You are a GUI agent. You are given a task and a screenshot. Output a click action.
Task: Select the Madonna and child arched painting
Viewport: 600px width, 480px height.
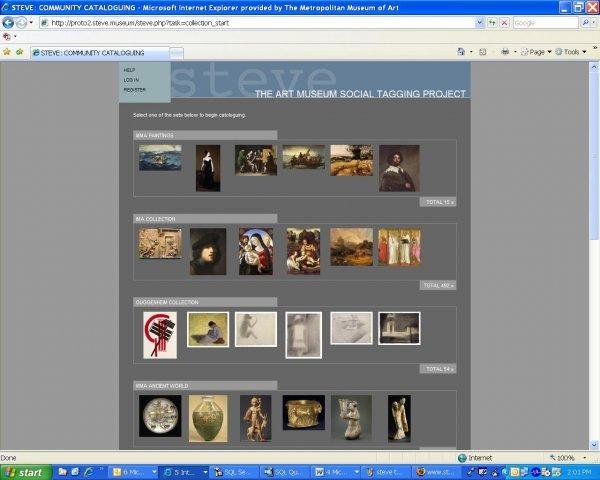click(x=256, y=251)
